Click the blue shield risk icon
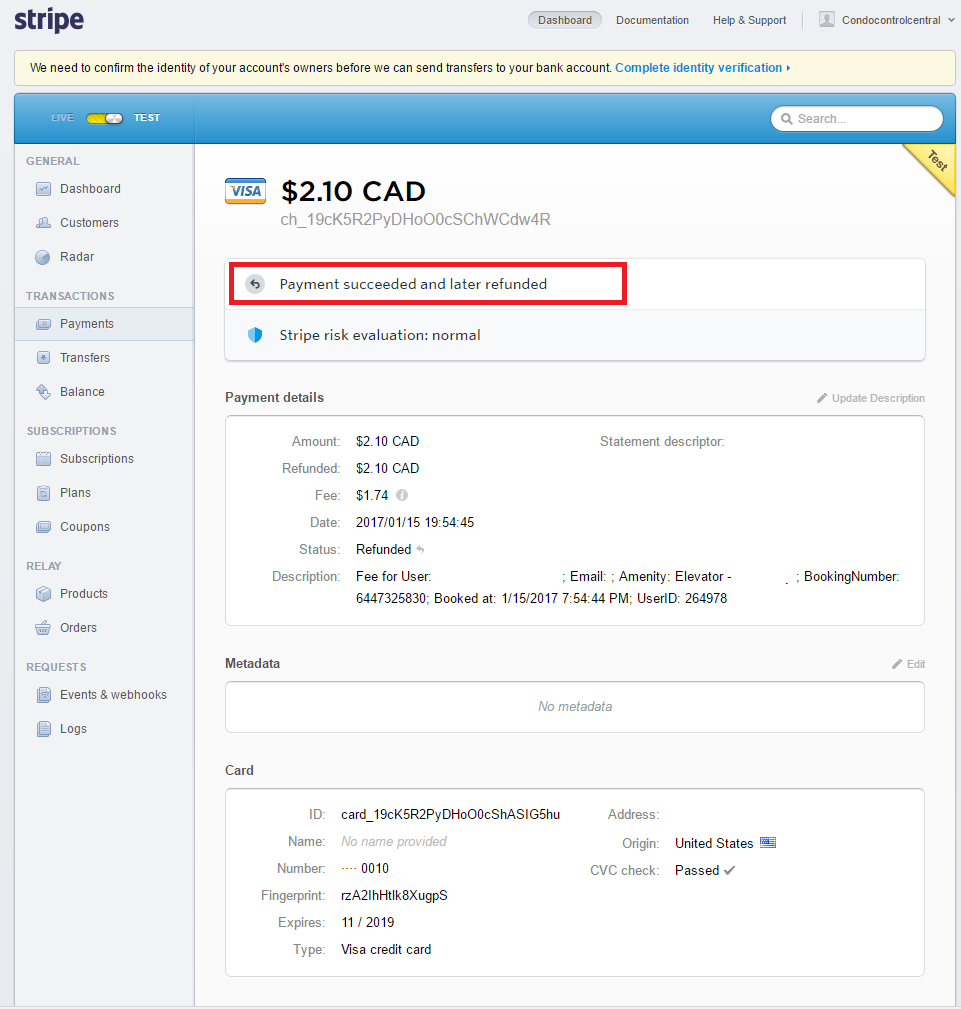Screen dimensions: 961x1009 tap(255, 335)
